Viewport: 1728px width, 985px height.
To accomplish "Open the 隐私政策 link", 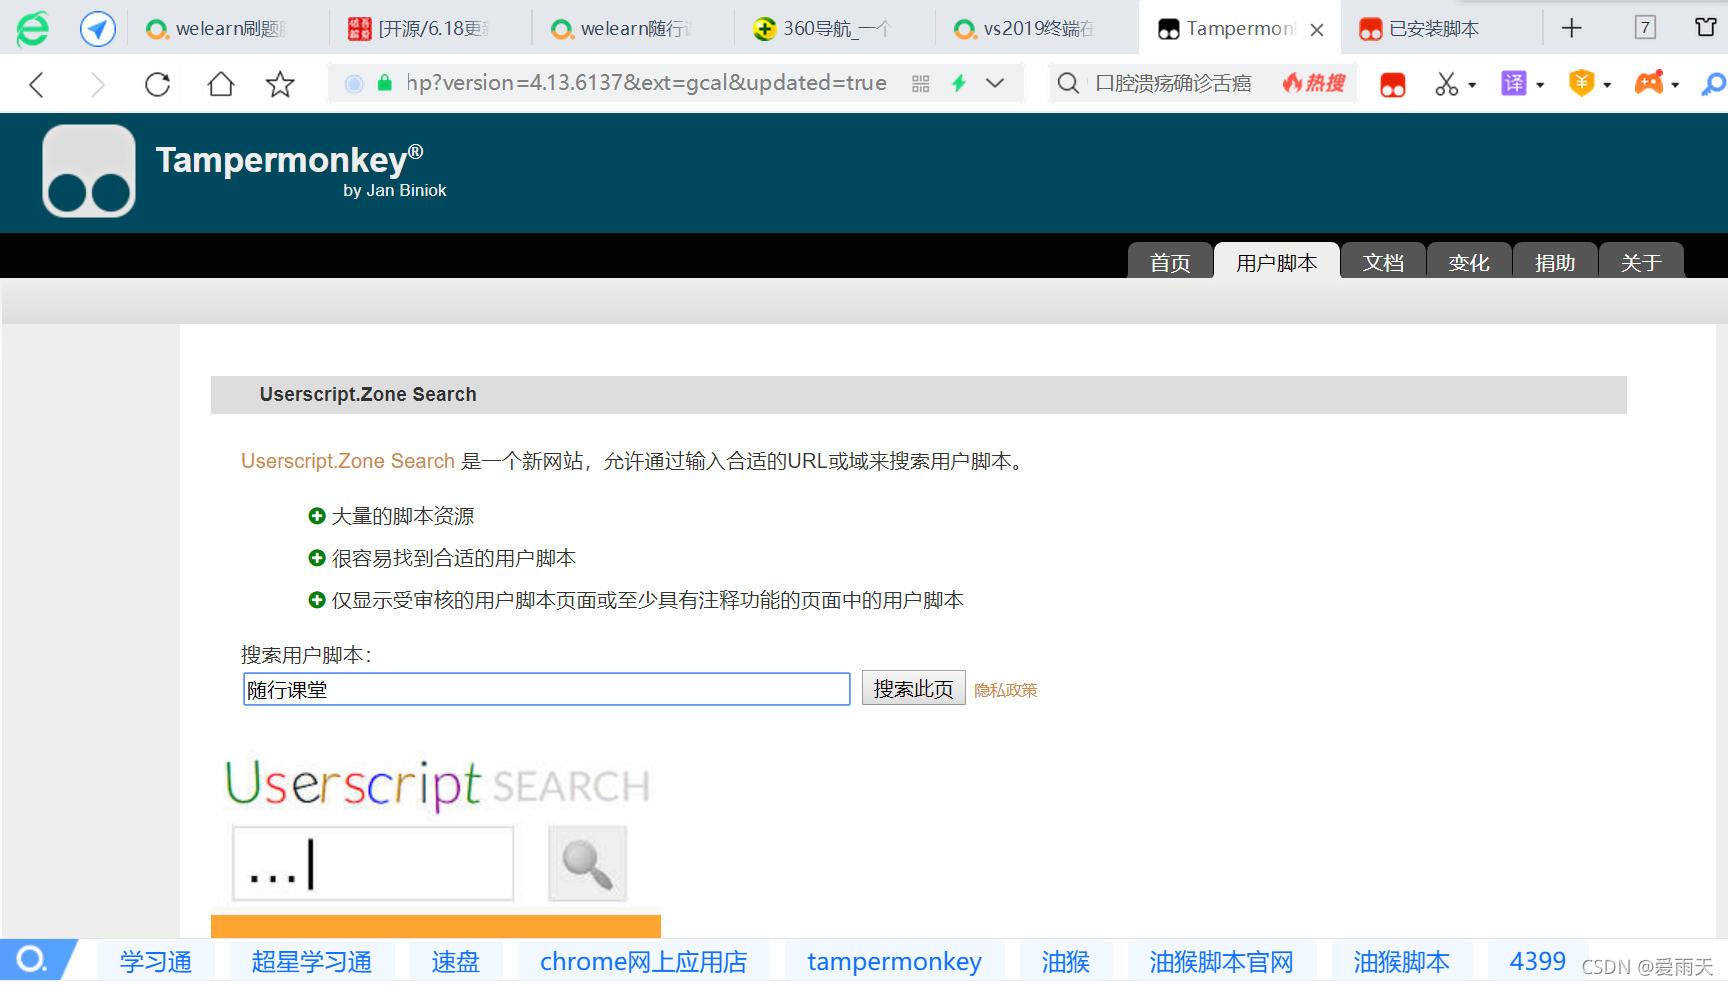I will click(x=1005, y=690).
